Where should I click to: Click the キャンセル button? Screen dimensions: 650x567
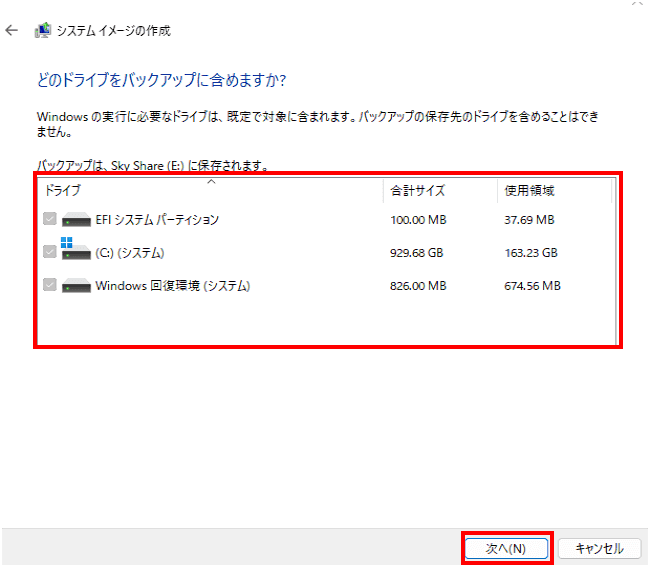pos(599,548)
